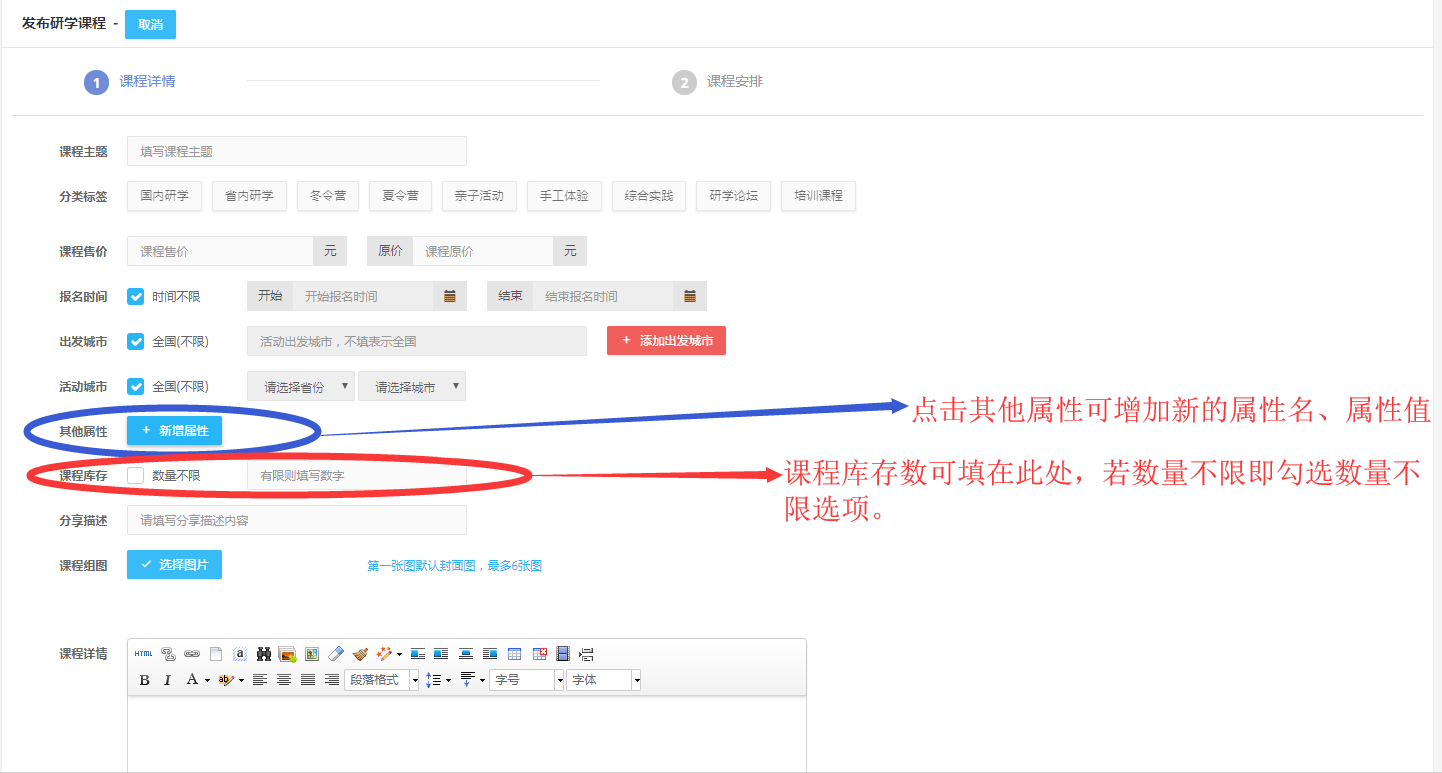Viewport: 1442px width, 773px height.
Task: Click 添加出发城市 red button
Action: tap(666, 341)
